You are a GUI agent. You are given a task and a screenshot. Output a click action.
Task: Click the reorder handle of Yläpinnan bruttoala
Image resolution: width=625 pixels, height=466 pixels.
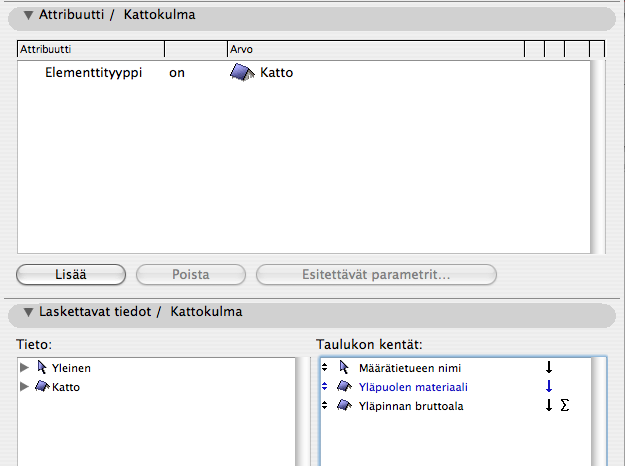[x=325, y=405]
